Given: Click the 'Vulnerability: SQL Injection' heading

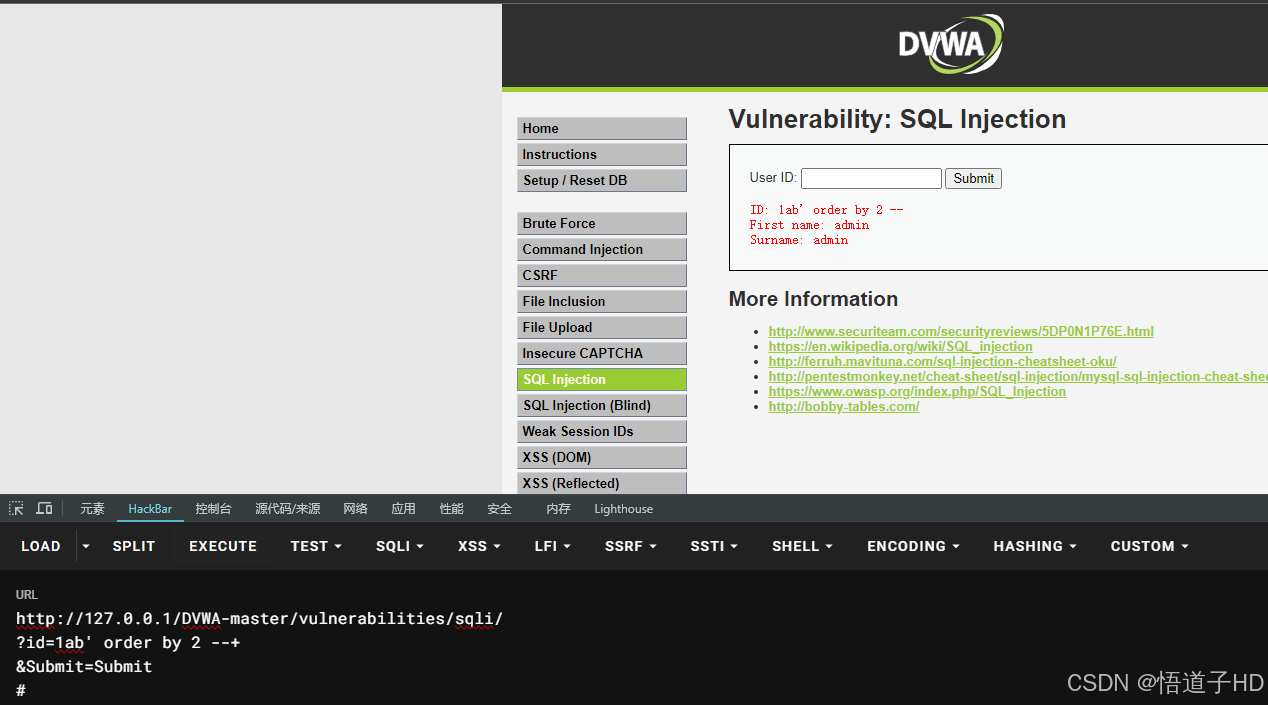Looking at the screenshot, I should pos(897,119).
